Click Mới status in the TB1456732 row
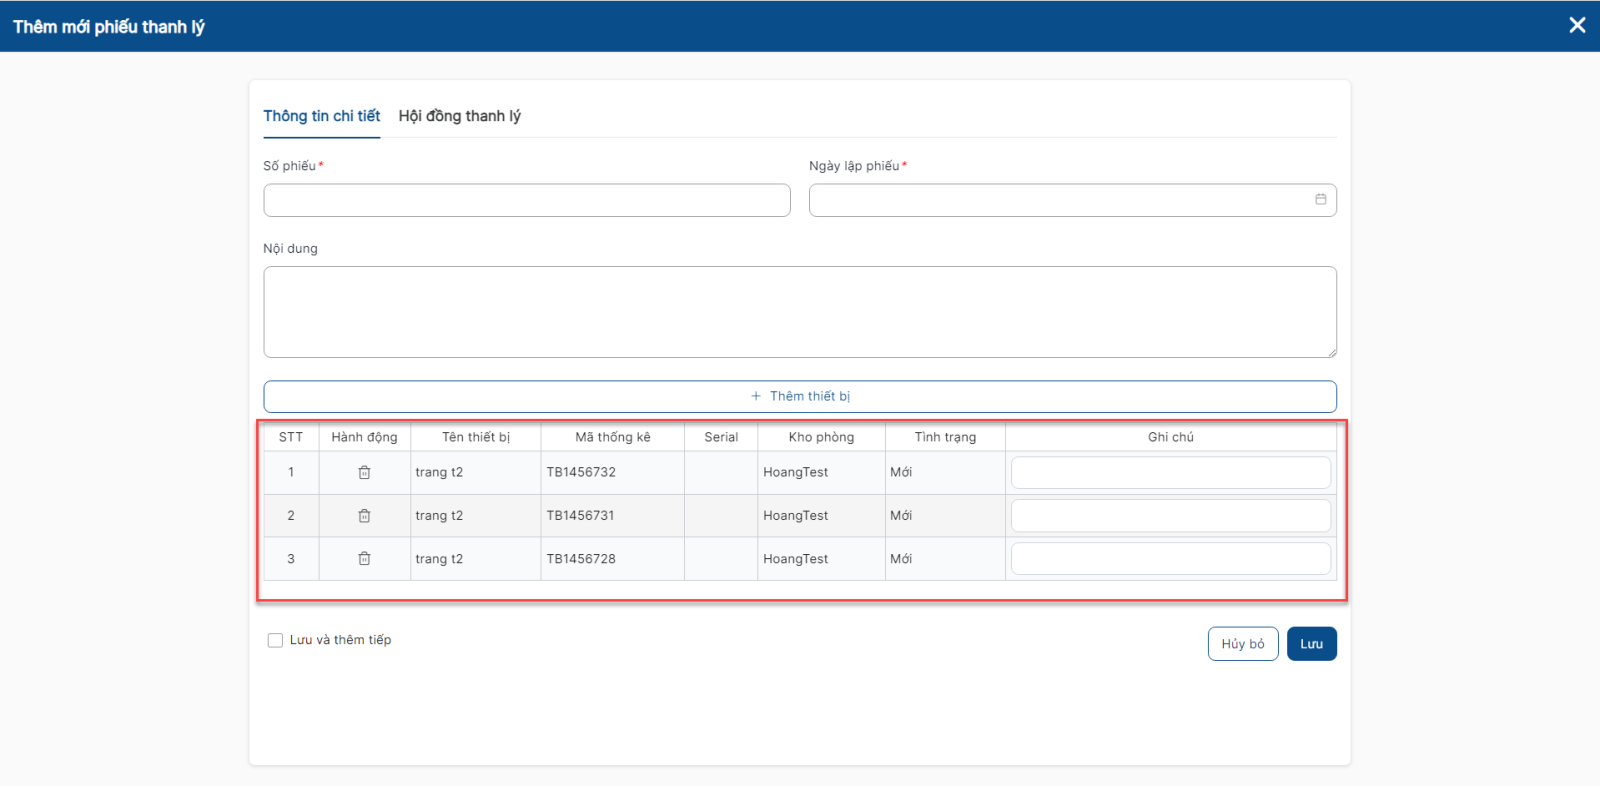 click(901, 472)
